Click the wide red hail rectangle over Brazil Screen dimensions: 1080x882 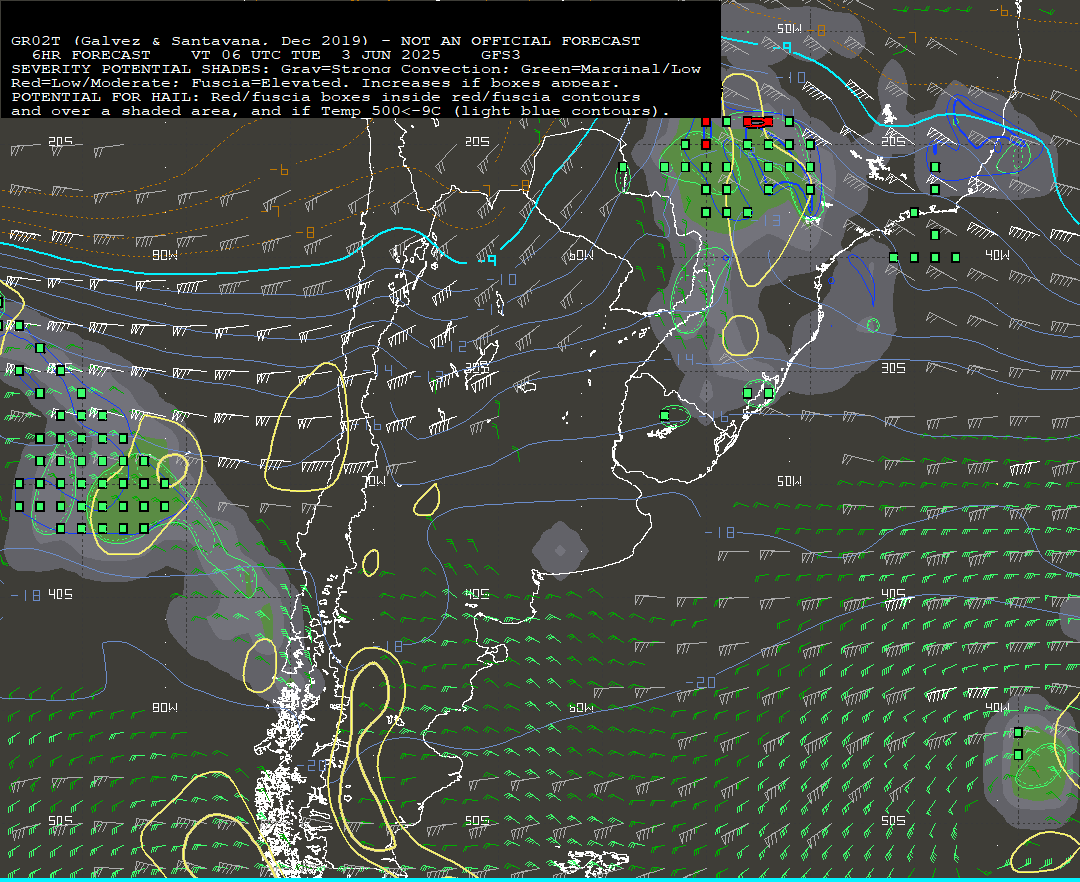click(x=758, y=122)
